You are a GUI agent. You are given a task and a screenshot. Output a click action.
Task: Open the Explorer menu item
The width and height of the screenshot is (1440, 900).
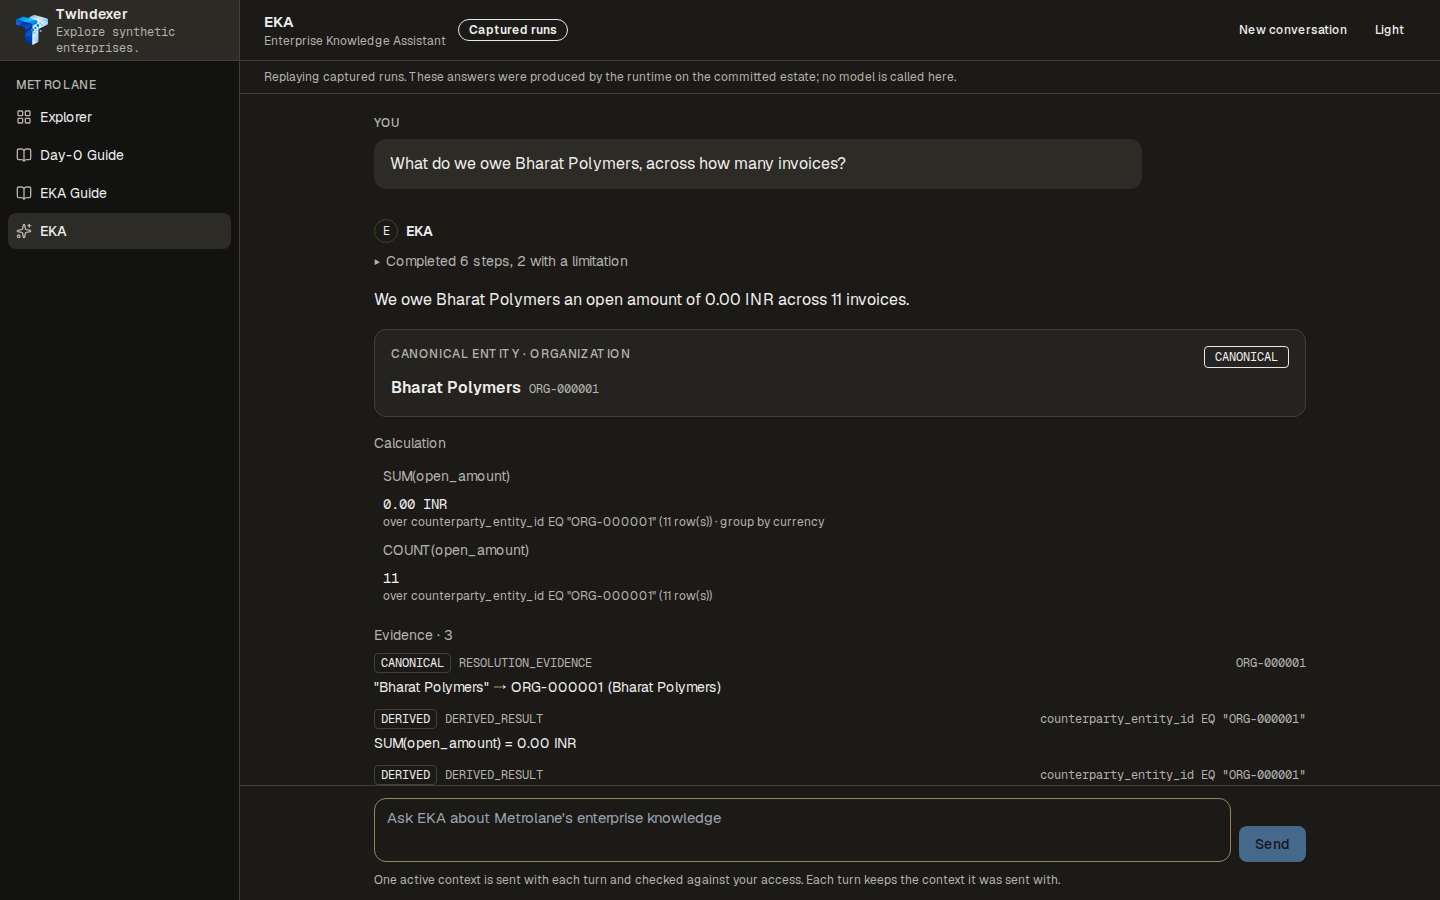119,117
